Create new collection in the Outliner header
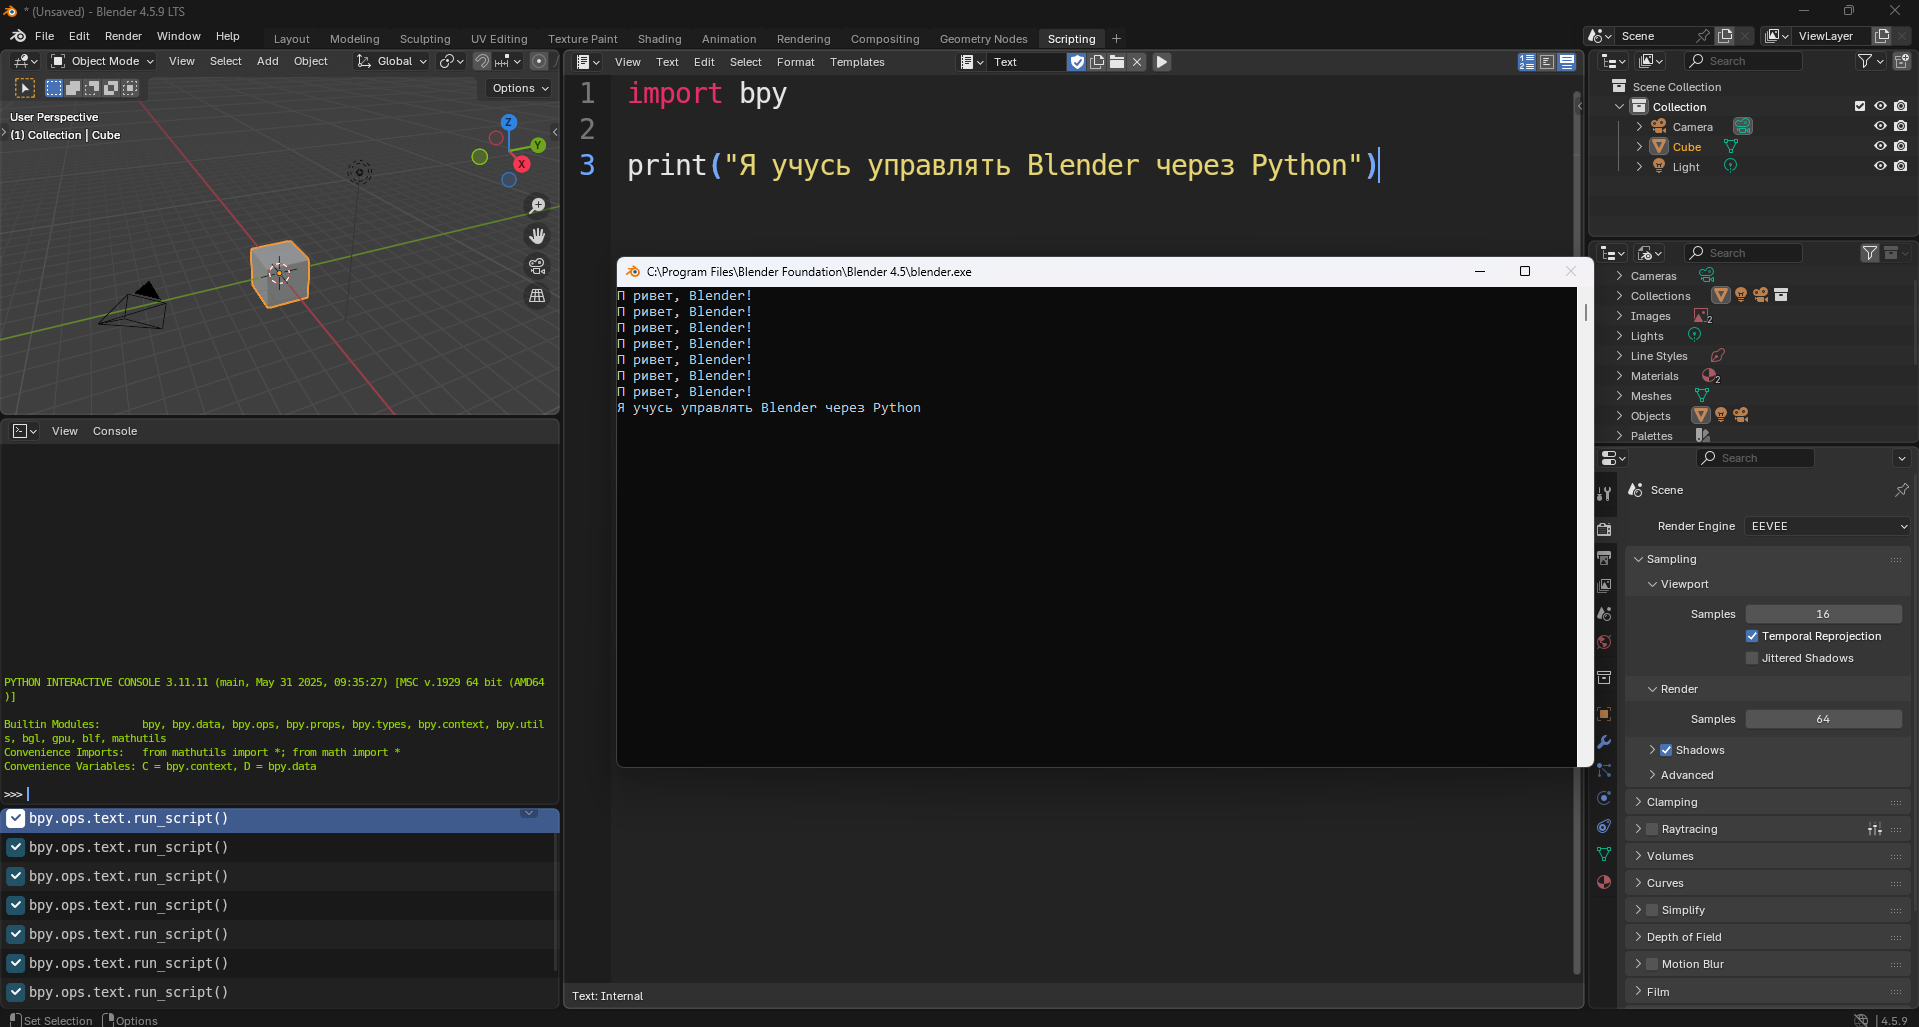The image size is (1919, 1027). (1902, 61)
